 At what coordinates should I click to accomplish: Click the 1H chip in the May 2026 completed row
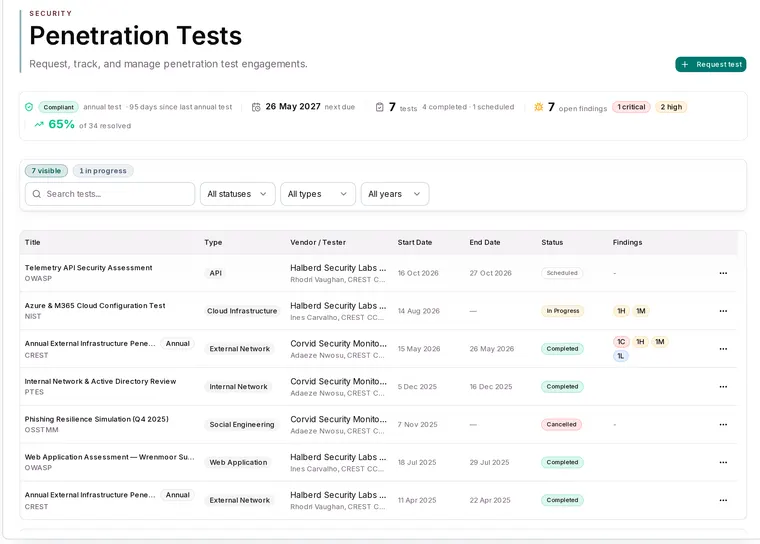click(640, 342)
